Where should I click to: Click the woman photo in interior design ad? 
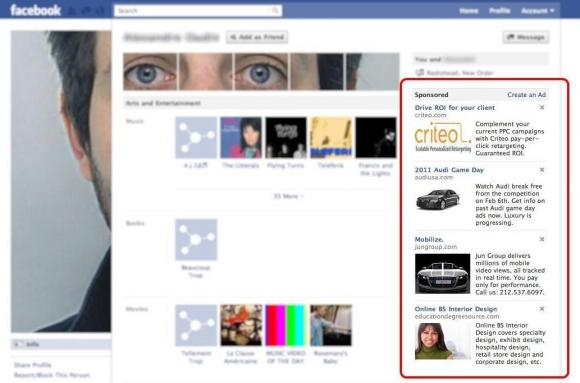442,341
